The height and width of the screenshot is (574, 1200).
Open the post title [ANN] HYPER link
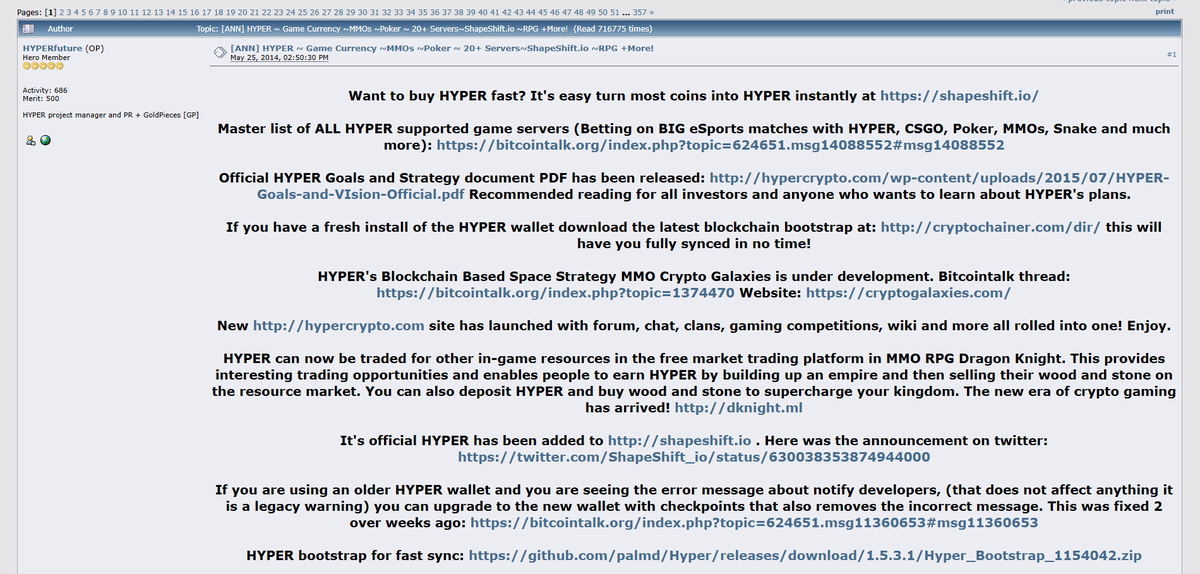tap(442, 48)
